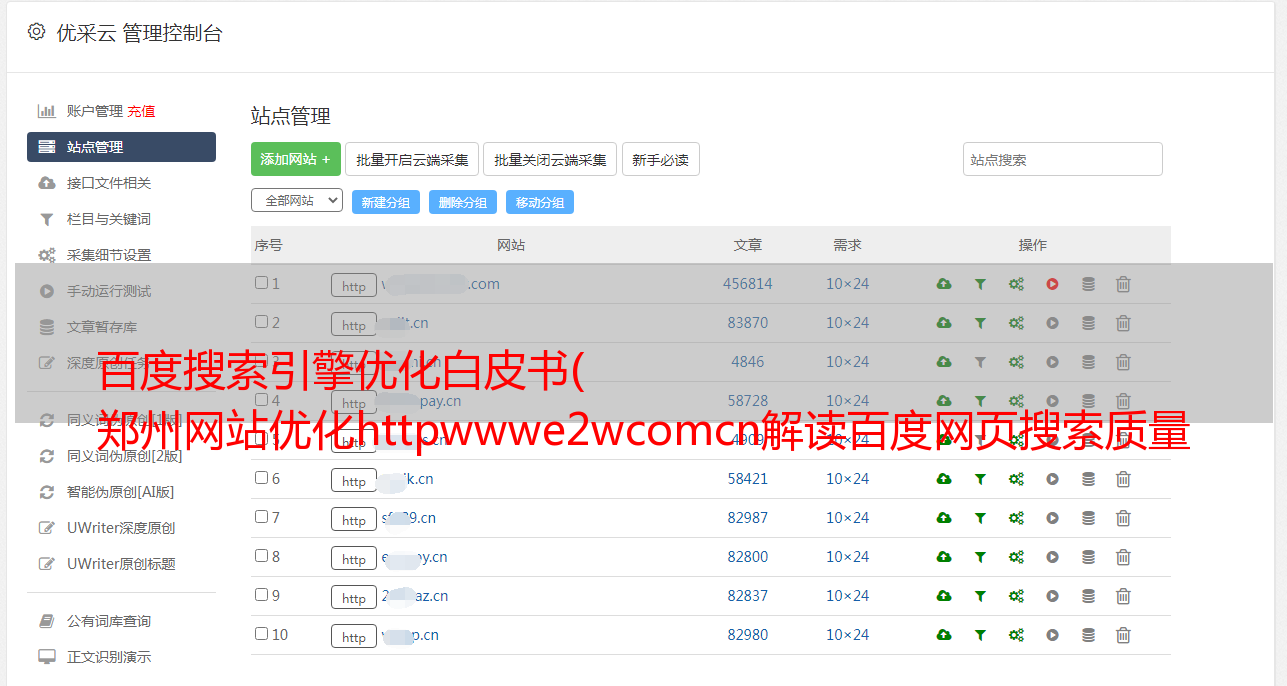Click the monitor icon beside 正文识别演示
Viewport: 1287px width, 686px height.
[46, 657]
